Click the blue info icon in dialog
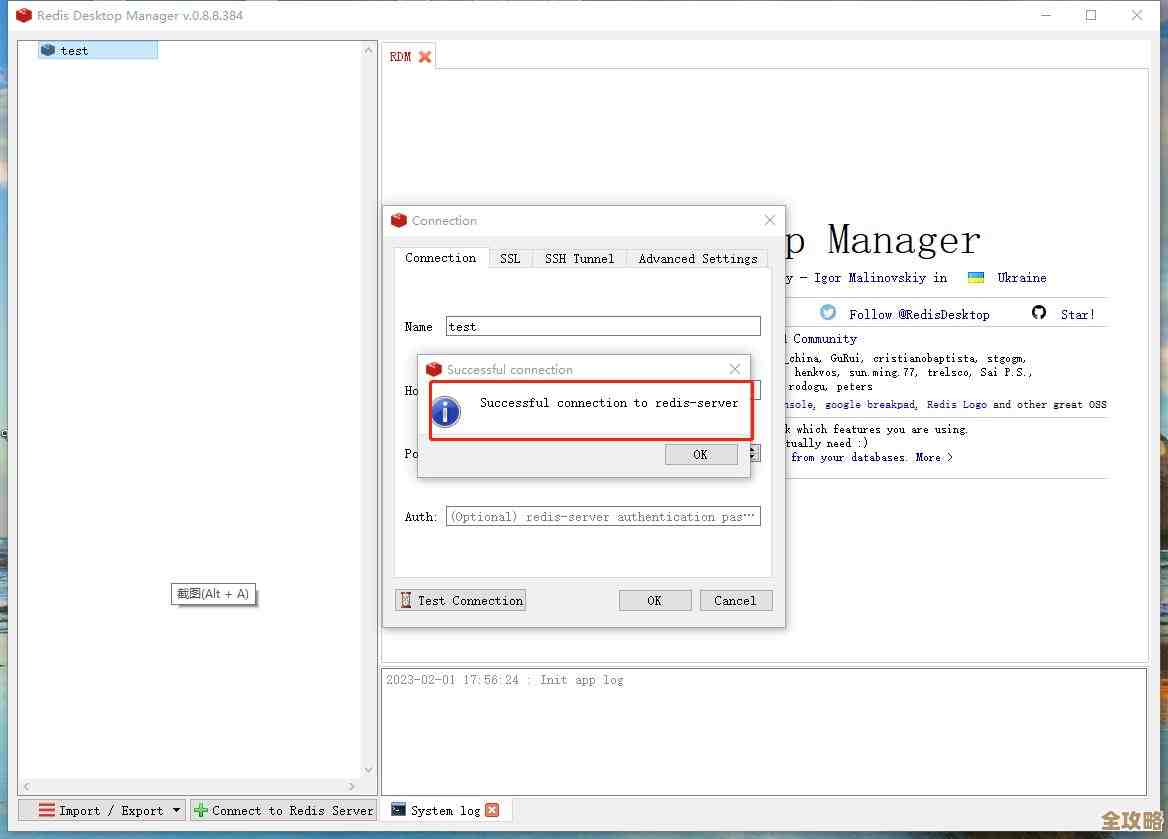1168x839 pixels. click(446, 411)
